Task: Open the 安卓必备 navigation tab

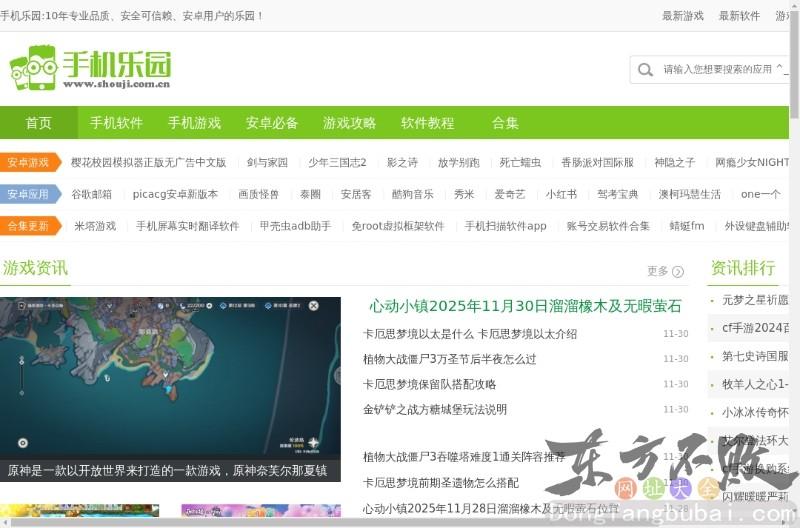Action: click(272, 123)
